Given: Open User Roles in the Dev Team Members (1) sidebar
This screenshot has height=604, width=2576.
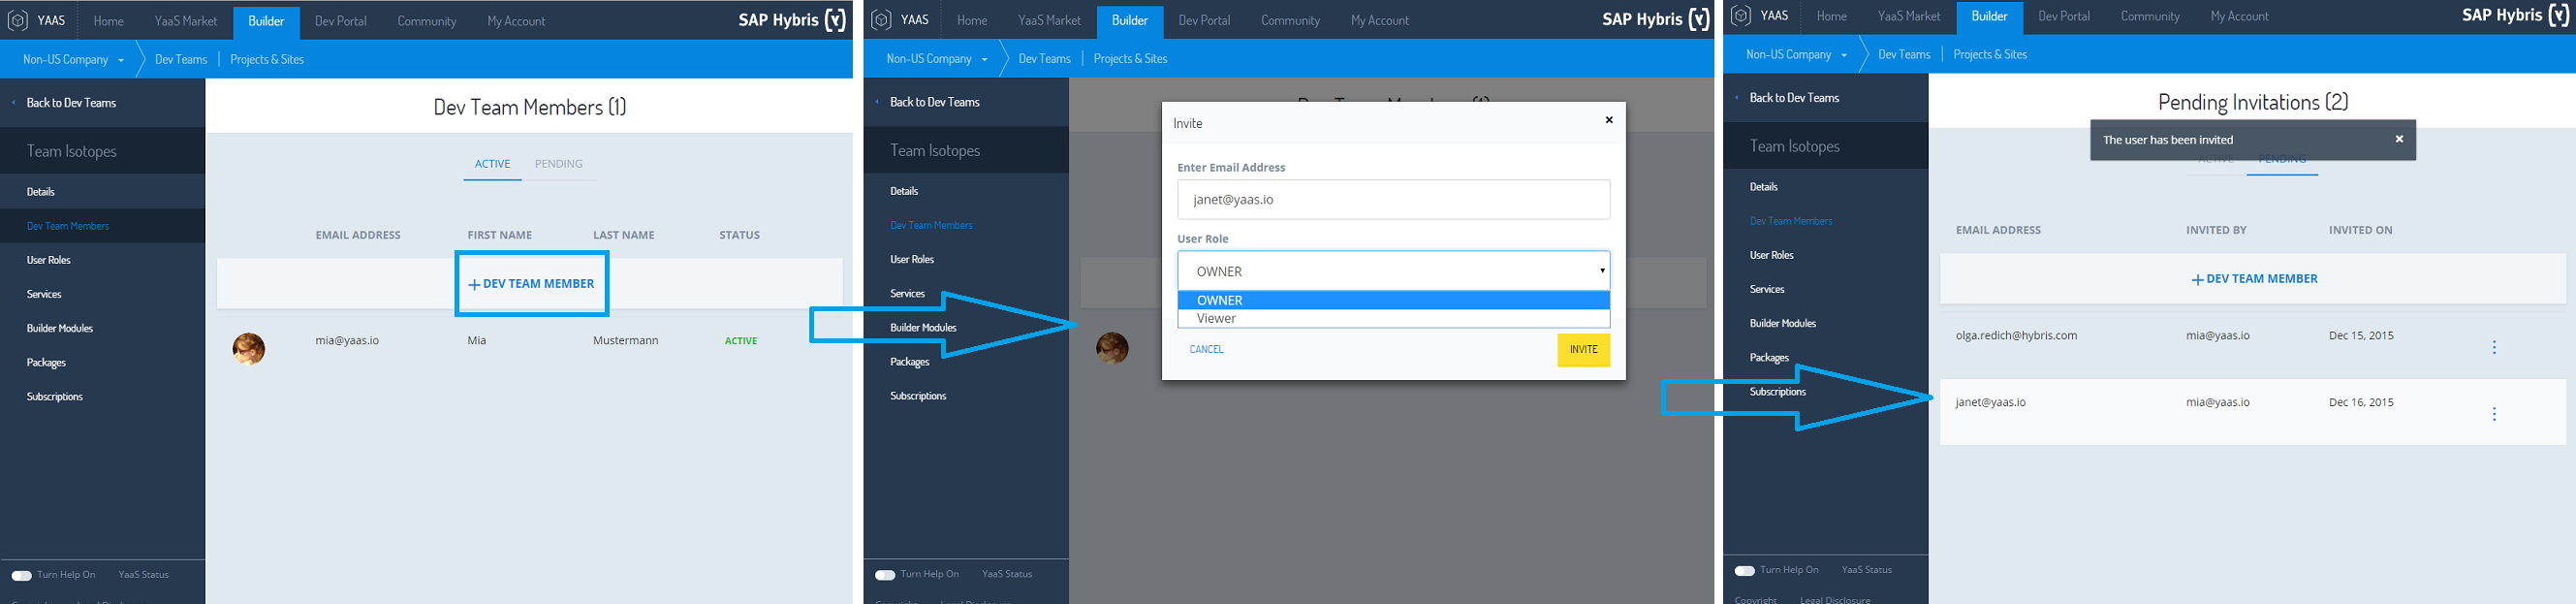Looking at the screenshot, I should point(49,260).
